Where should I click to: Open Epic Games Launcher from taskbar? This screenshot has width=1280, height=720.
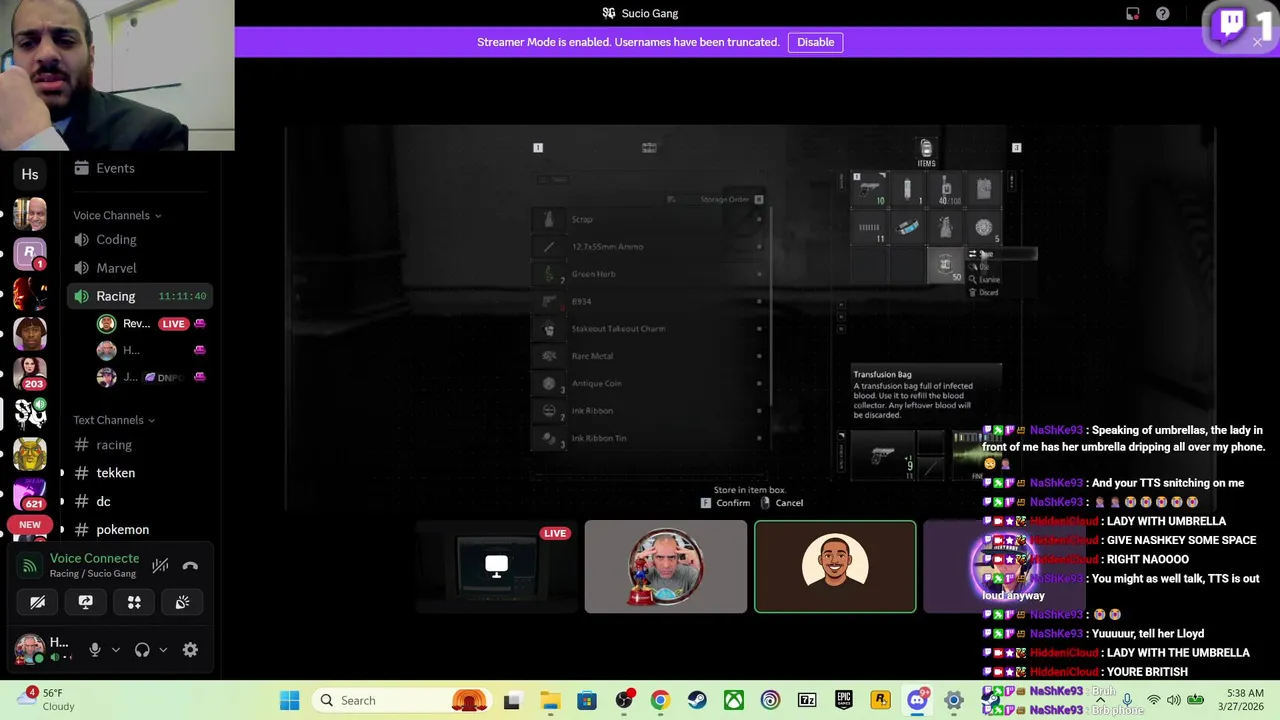[x=844, y=700]
